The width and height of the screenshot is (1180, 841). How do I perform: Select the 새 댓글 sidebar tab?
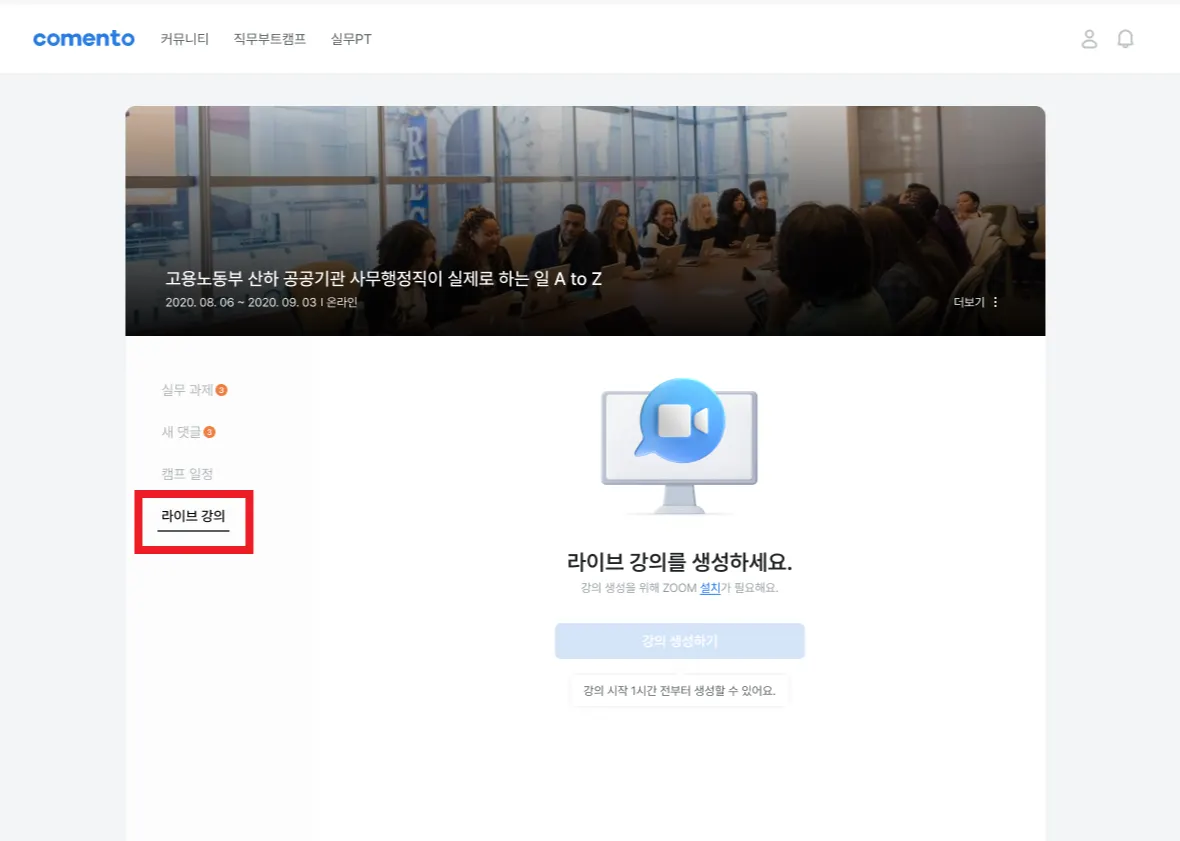[181, 432]
